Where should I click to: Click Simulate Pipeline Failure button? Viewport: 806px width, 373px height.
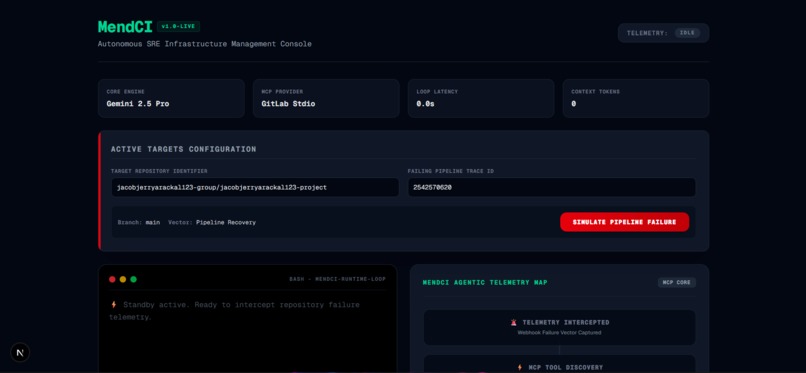point(624,222)
